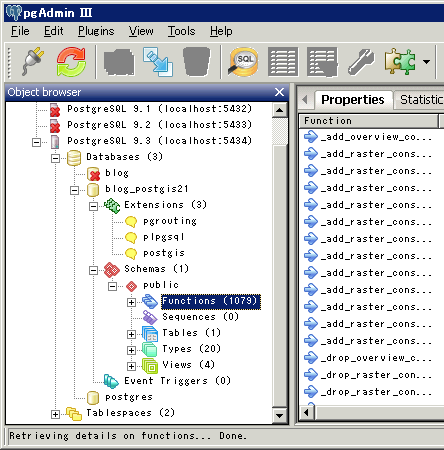The height and width of the screenshot is (450, 444).
Task: Collapse the Databases (3) node
Action: [x=55, y=158]
